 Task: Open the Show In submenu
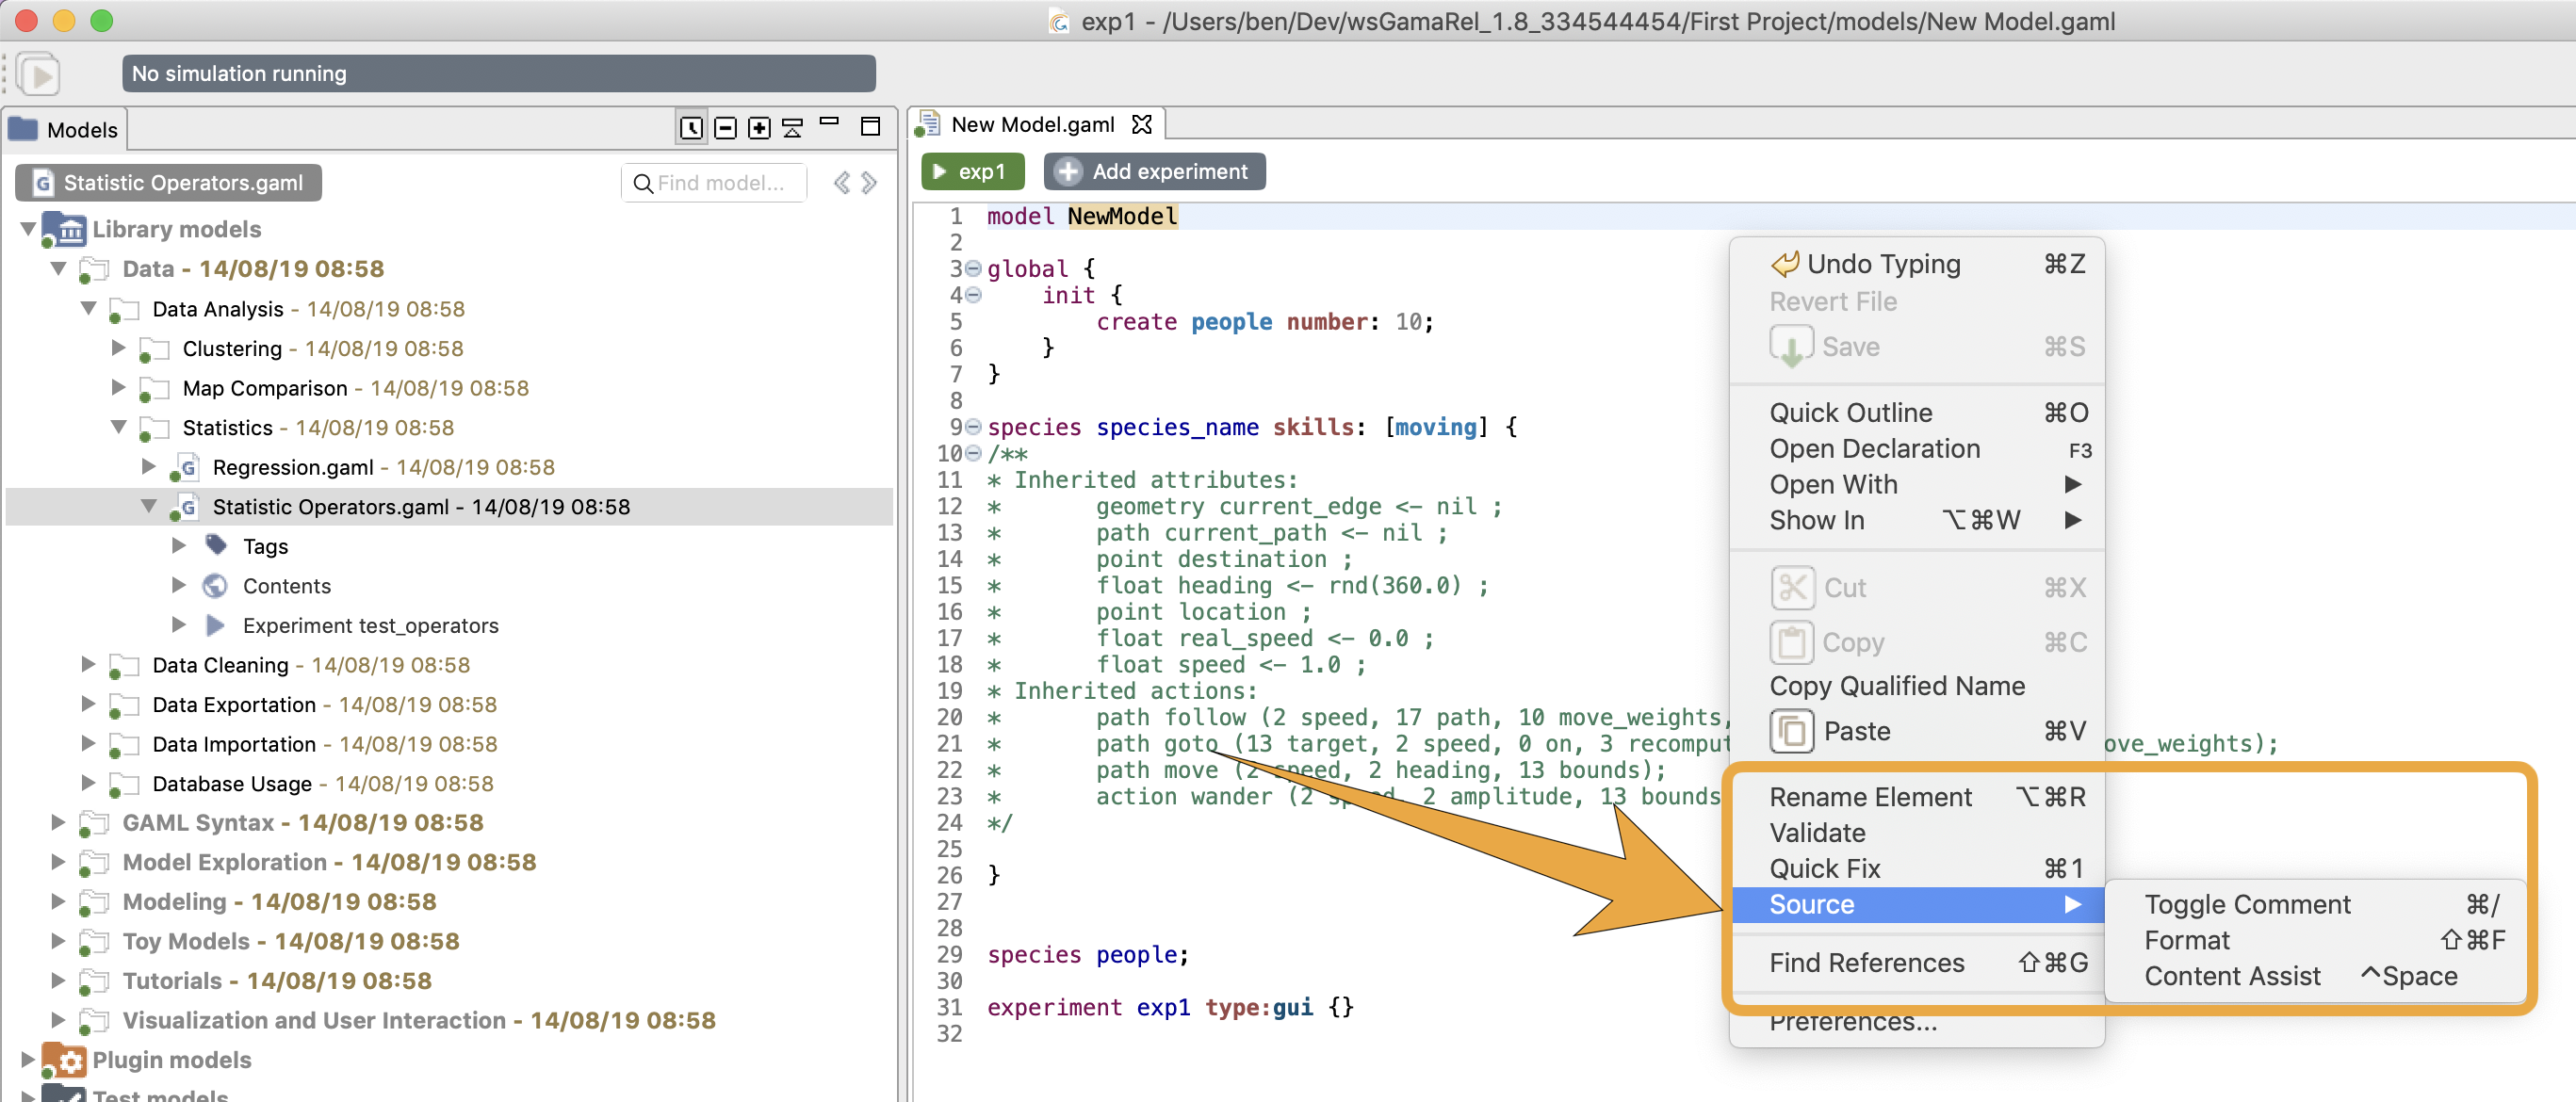[1918, 521]
